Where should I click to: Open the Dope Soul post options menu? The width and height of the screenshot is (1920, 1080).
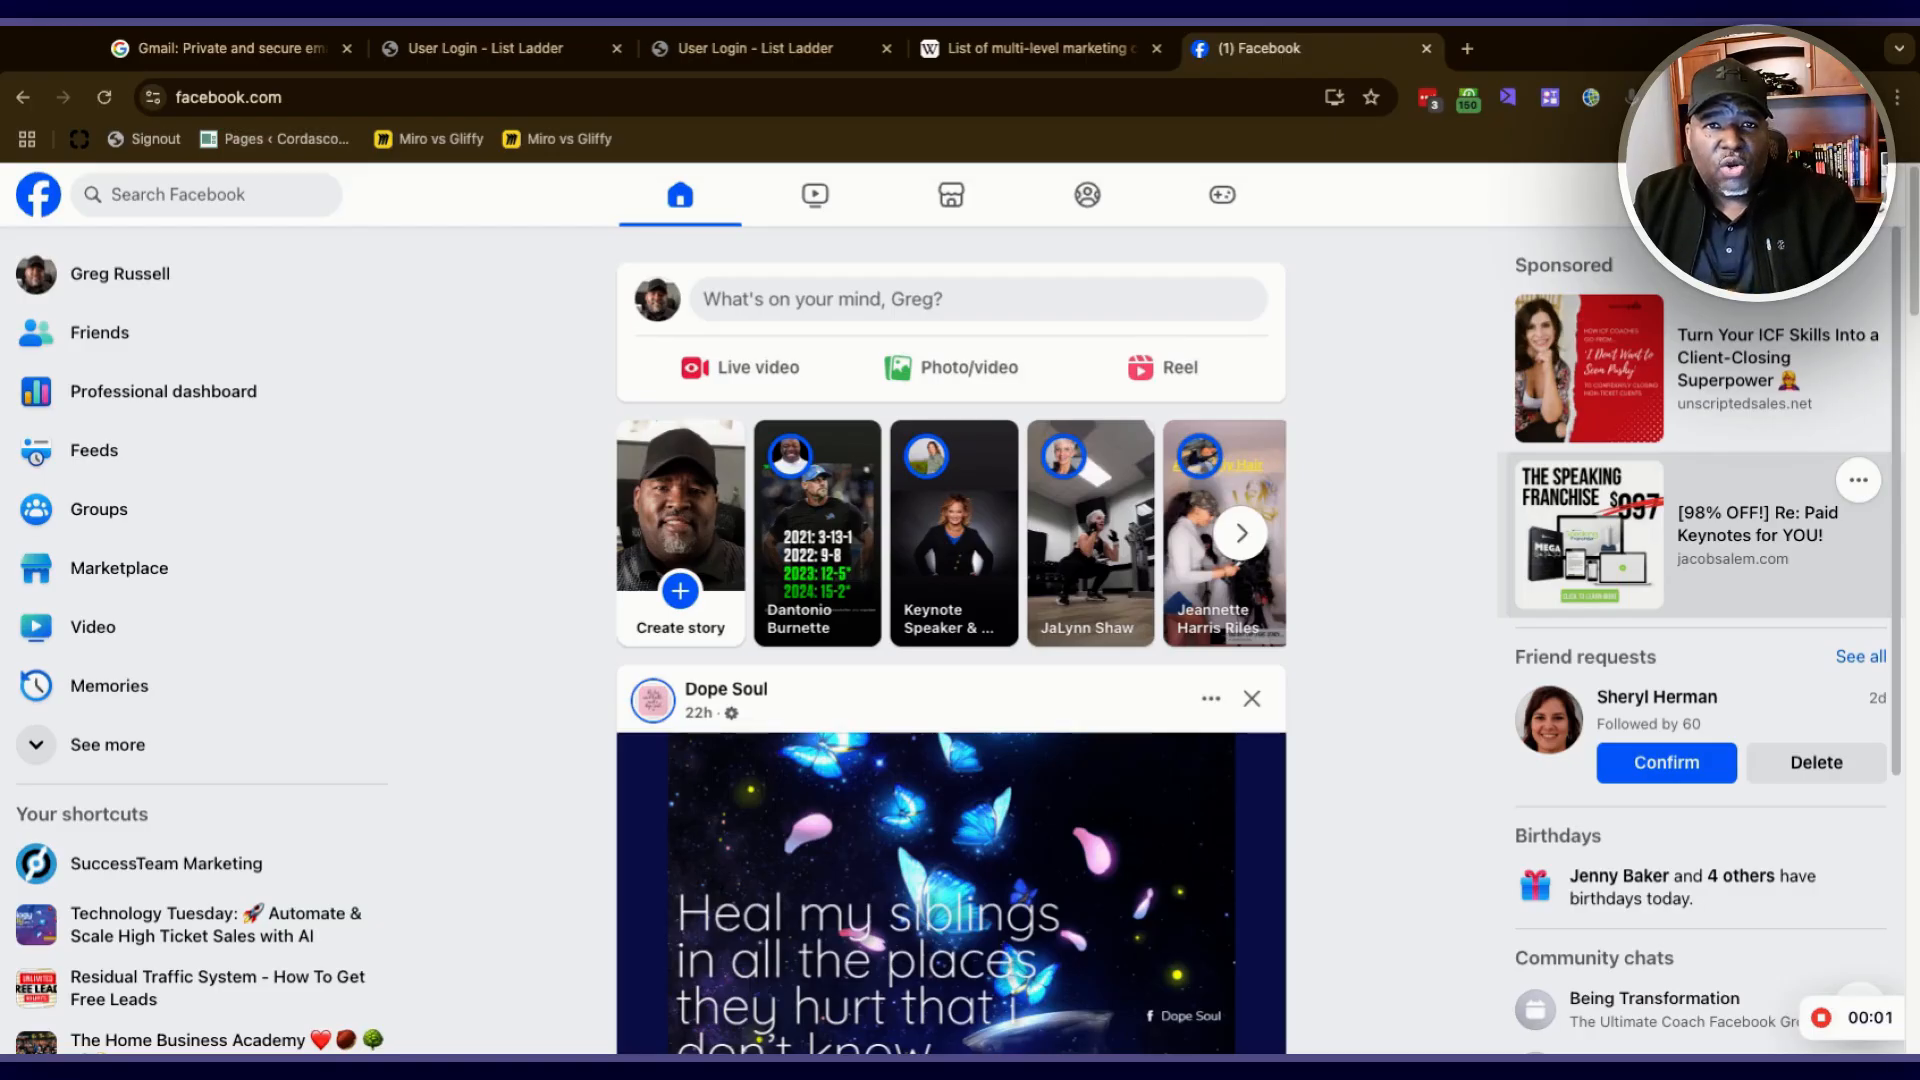pos(1211,699)
